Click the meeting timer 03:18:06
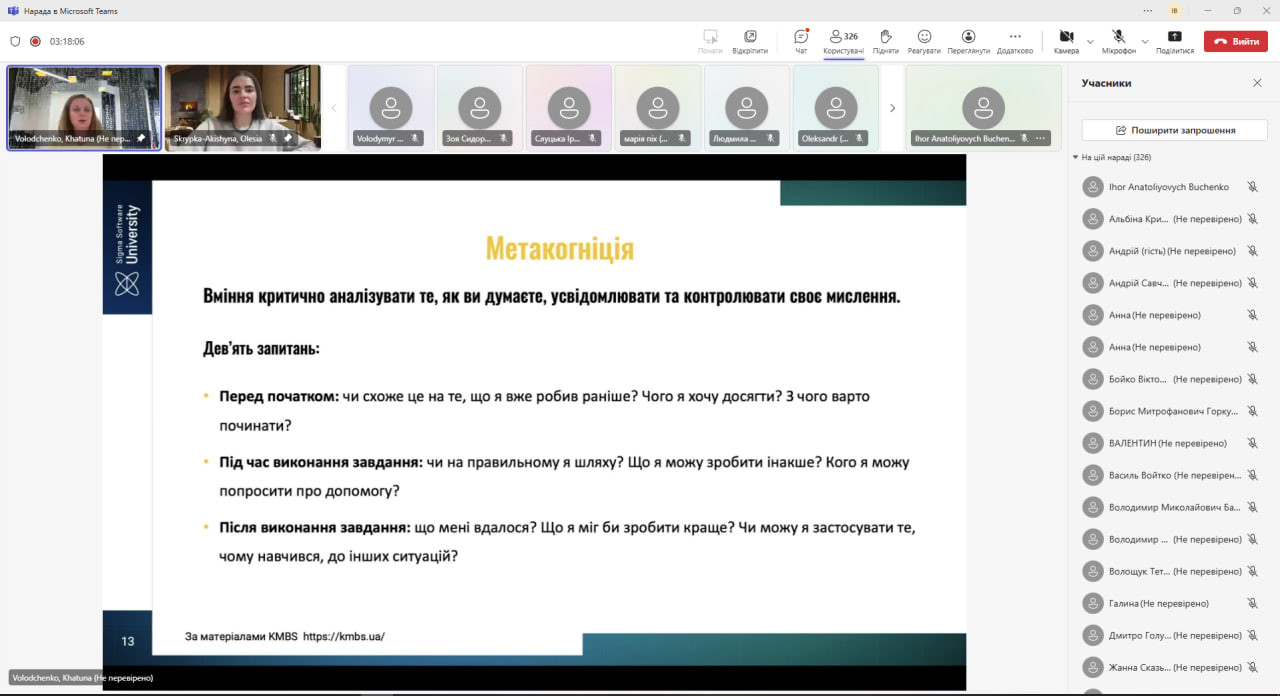Screen dimensions: 1280x696 [67, 42]
